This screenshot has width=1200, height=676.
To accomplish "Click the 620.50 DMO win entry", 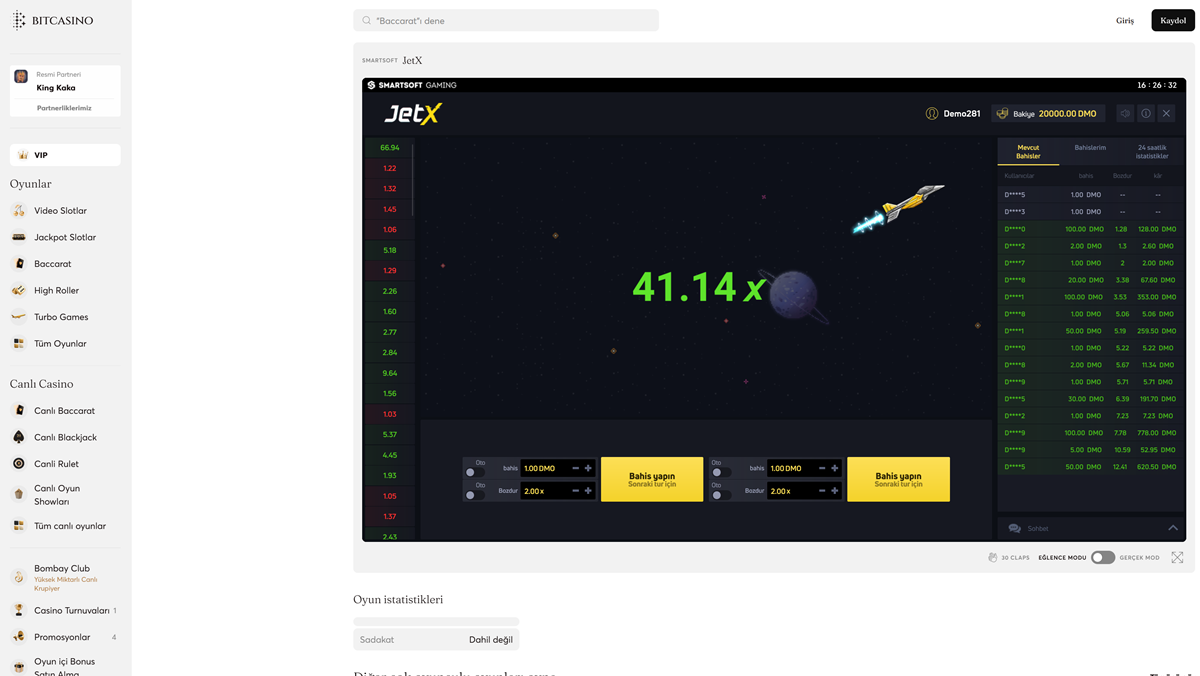I will coord(1156,467).
